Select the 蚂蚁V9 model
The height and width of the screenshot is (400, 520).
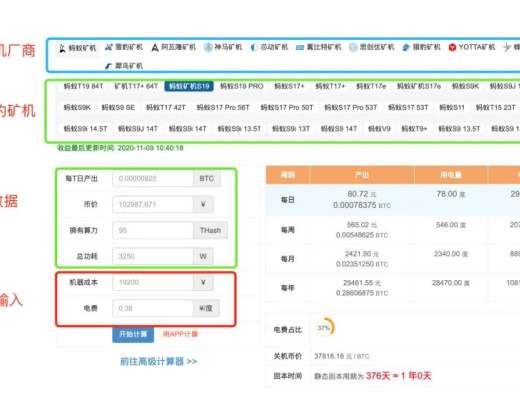pos(379,129)
